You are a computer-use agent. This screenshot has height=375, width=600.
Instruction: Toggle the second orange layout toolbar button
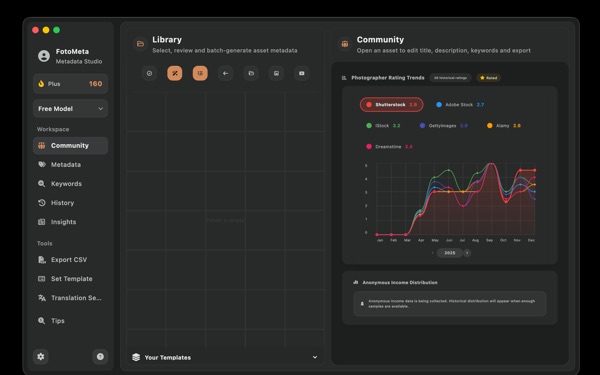(x=200, y=73)
